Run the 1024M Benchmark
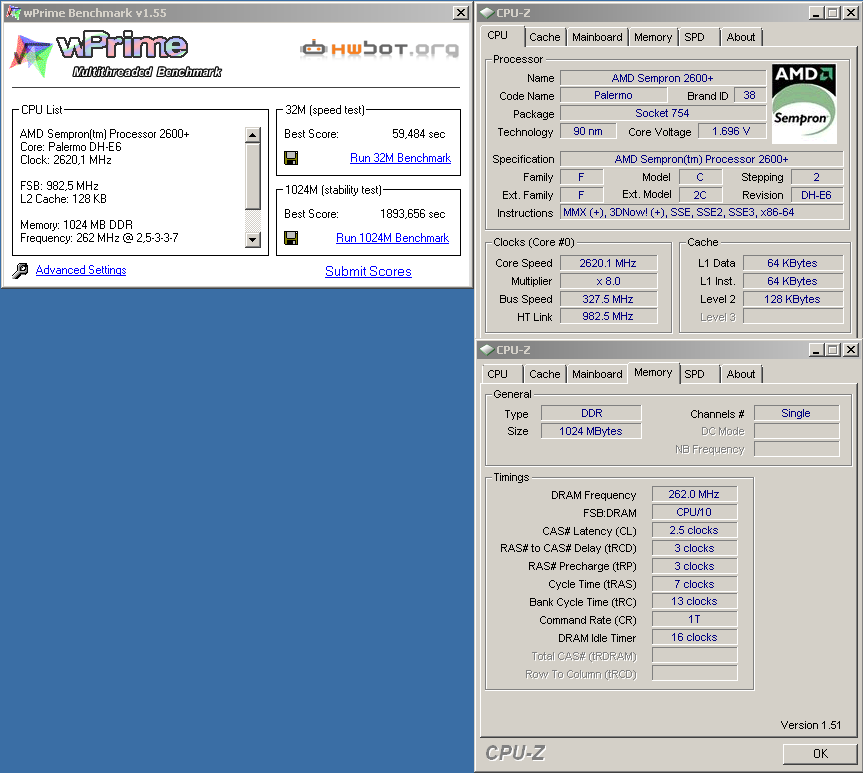 coord(392,238)
